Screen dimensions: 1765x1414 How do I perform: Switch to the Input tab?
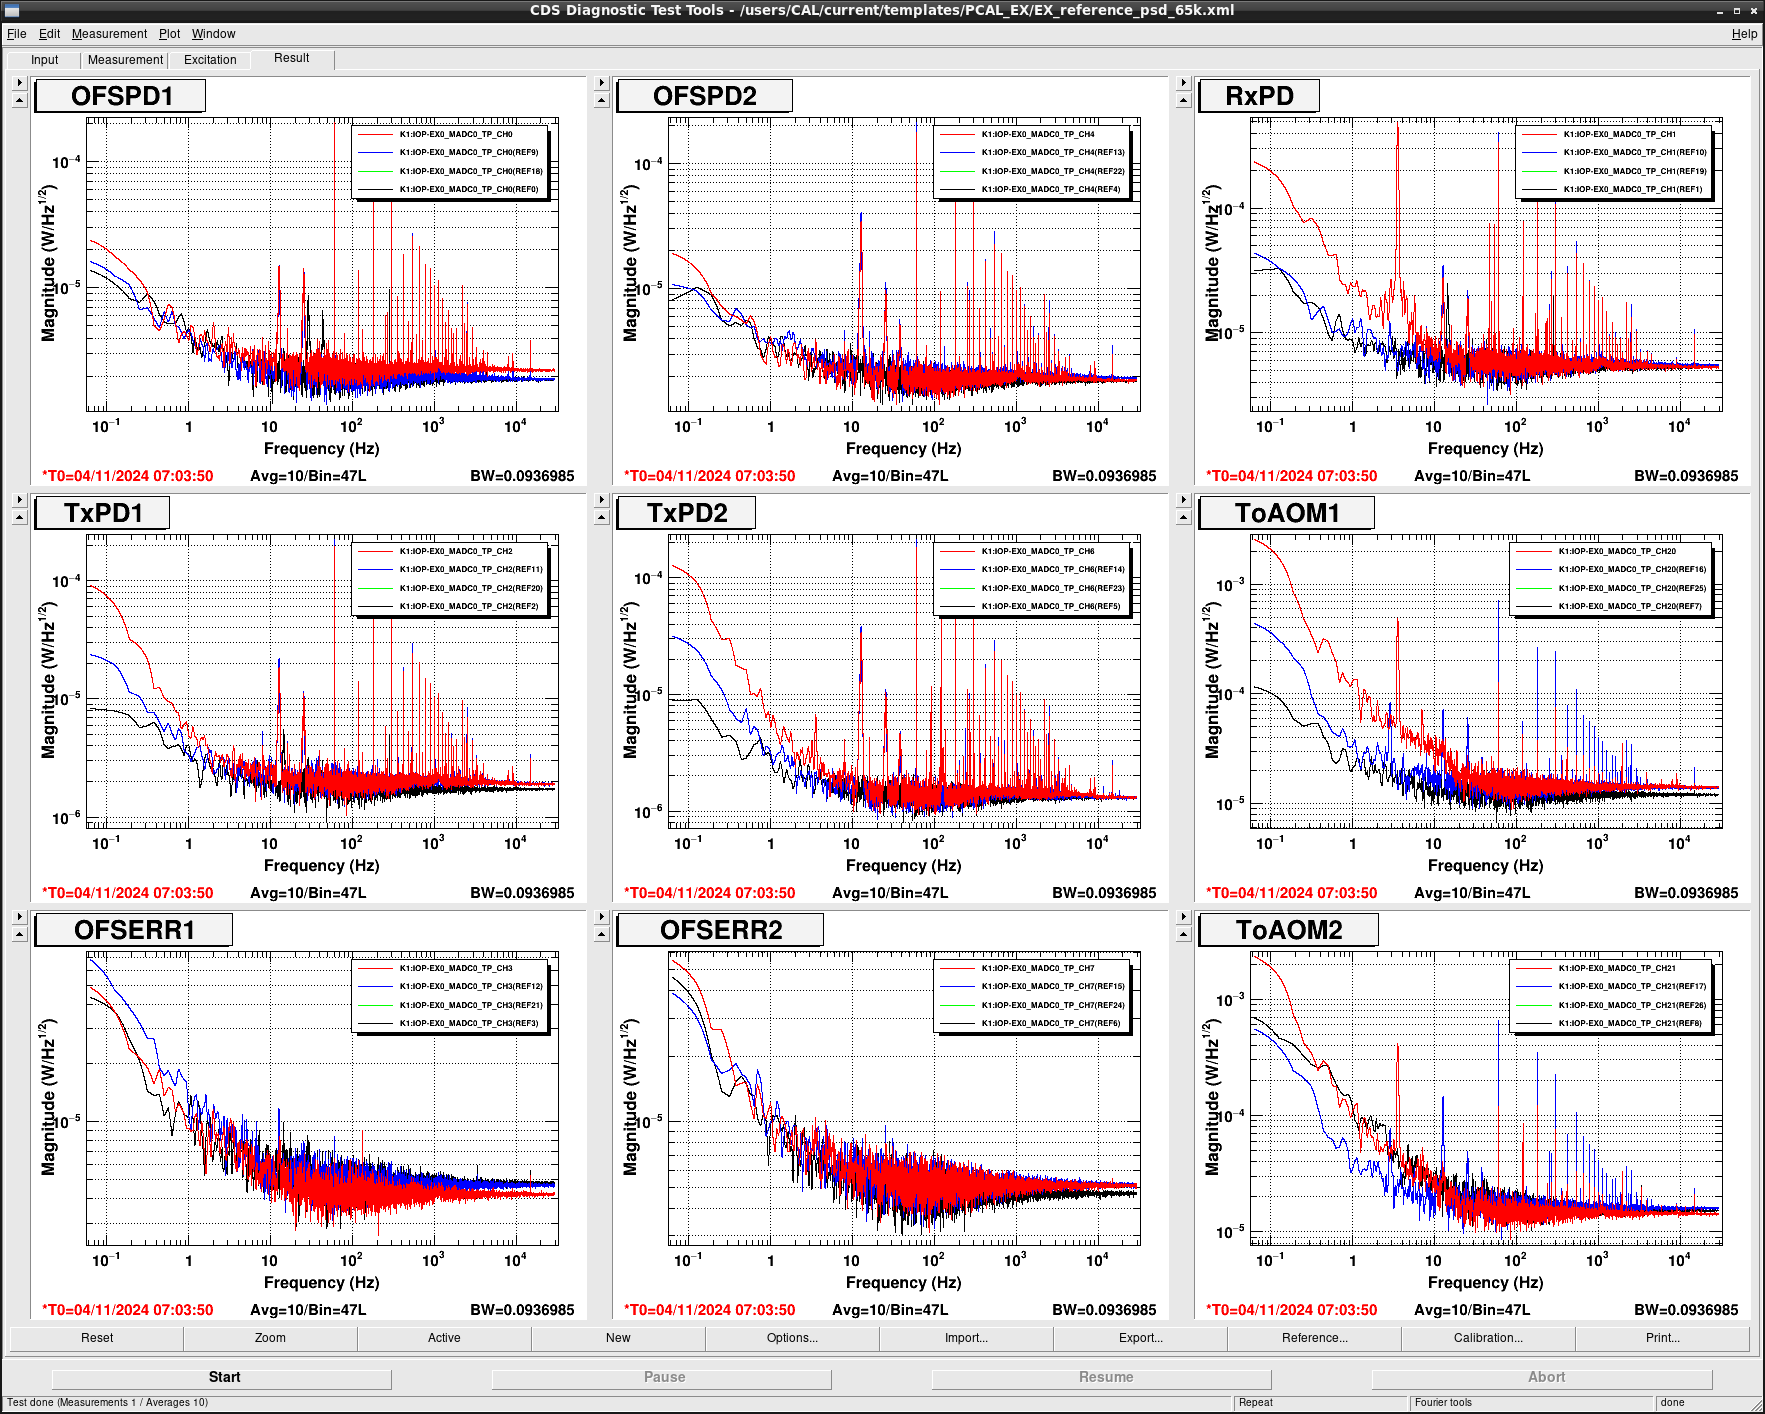pos(45,60)
